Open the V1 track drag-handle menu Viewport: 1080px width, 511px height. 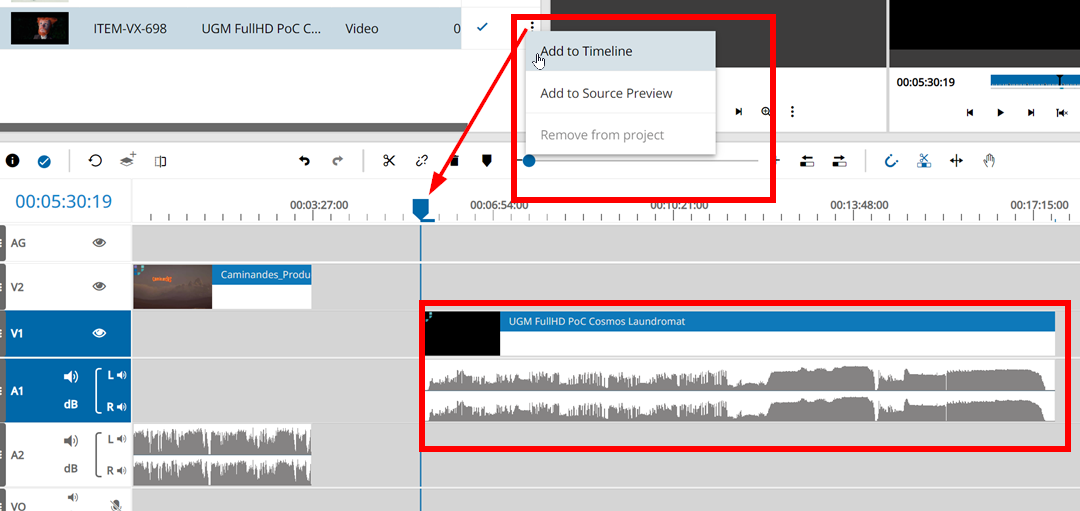pos(4,334)
